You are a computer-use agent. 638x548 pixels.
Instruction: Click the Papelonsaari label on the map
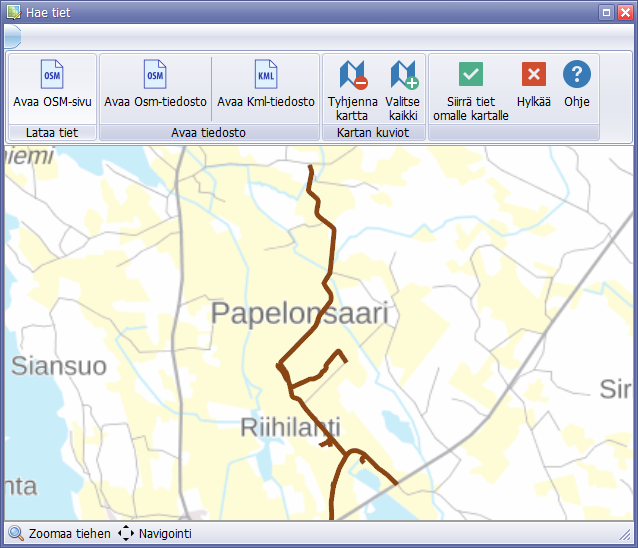299,314
